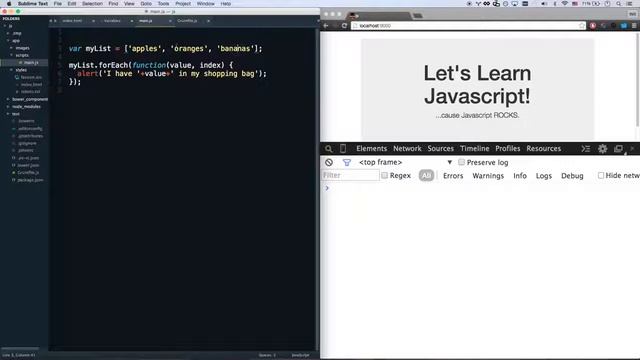Switch to DevTools Timeline tab
Viewport: 640px width, 360px height.
click(x=474, y=149)
